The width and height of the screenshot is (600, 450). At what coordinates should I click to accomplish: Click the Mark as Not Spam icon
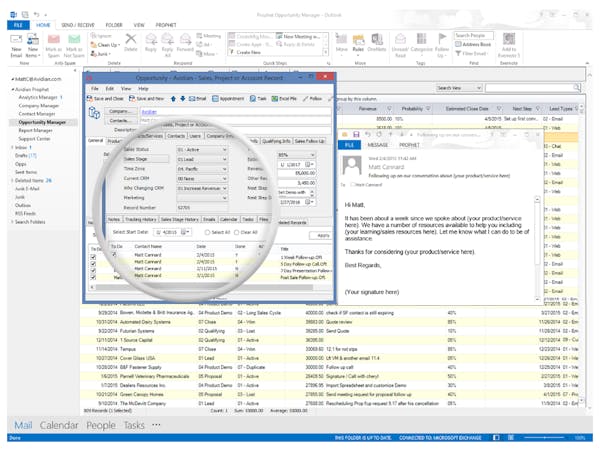pos(74,46)
